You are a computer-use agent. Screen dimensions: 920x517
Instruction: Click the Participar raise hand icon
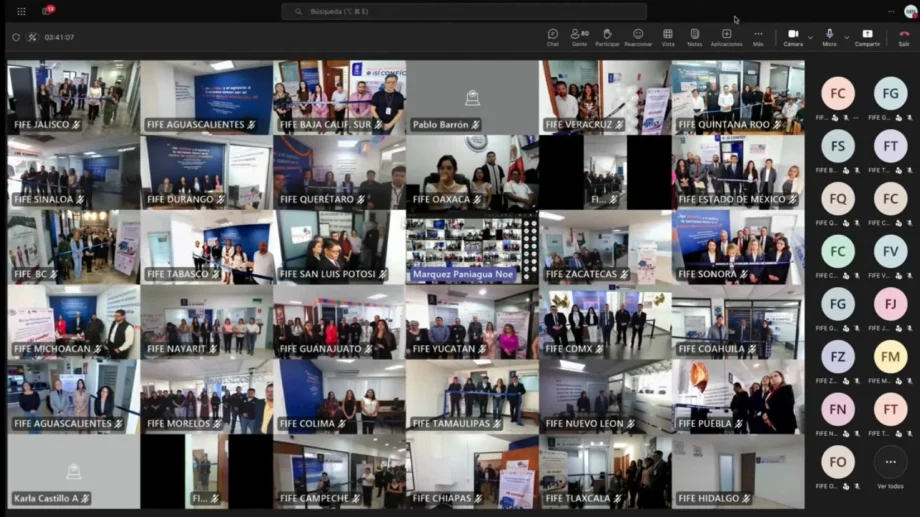click(607, 37)
